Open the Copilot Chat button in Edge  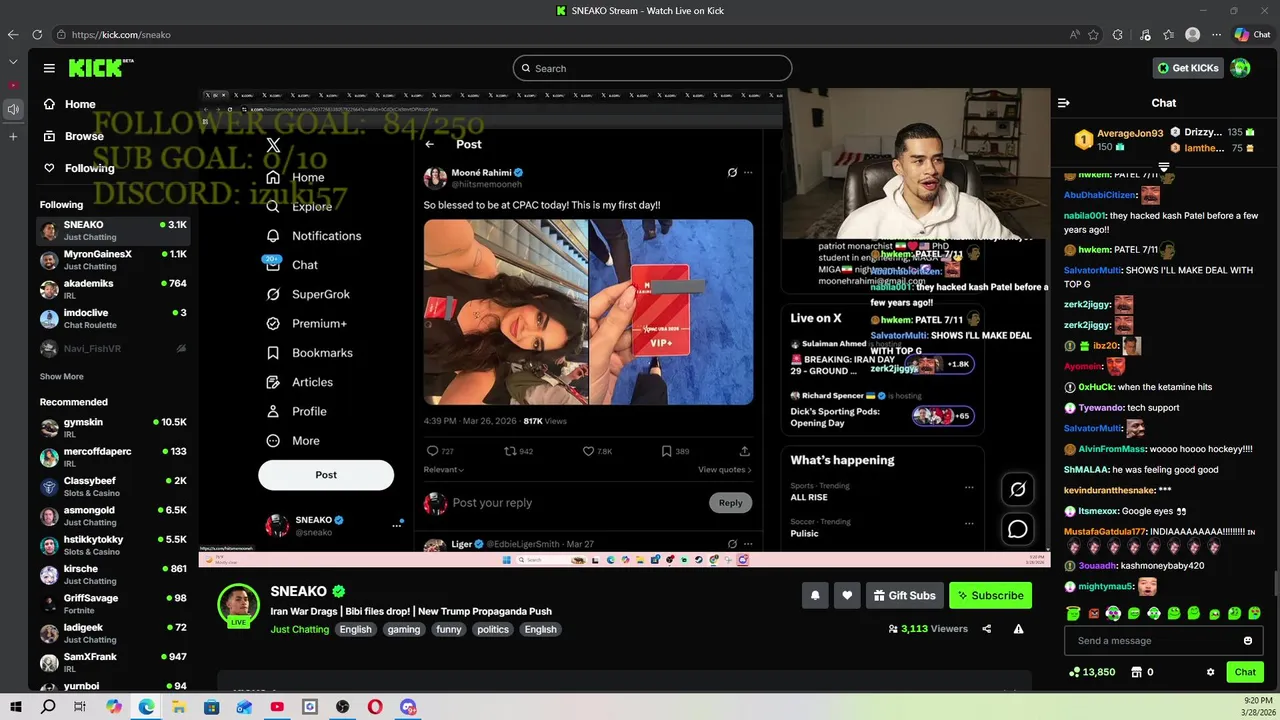(1252, 34)
